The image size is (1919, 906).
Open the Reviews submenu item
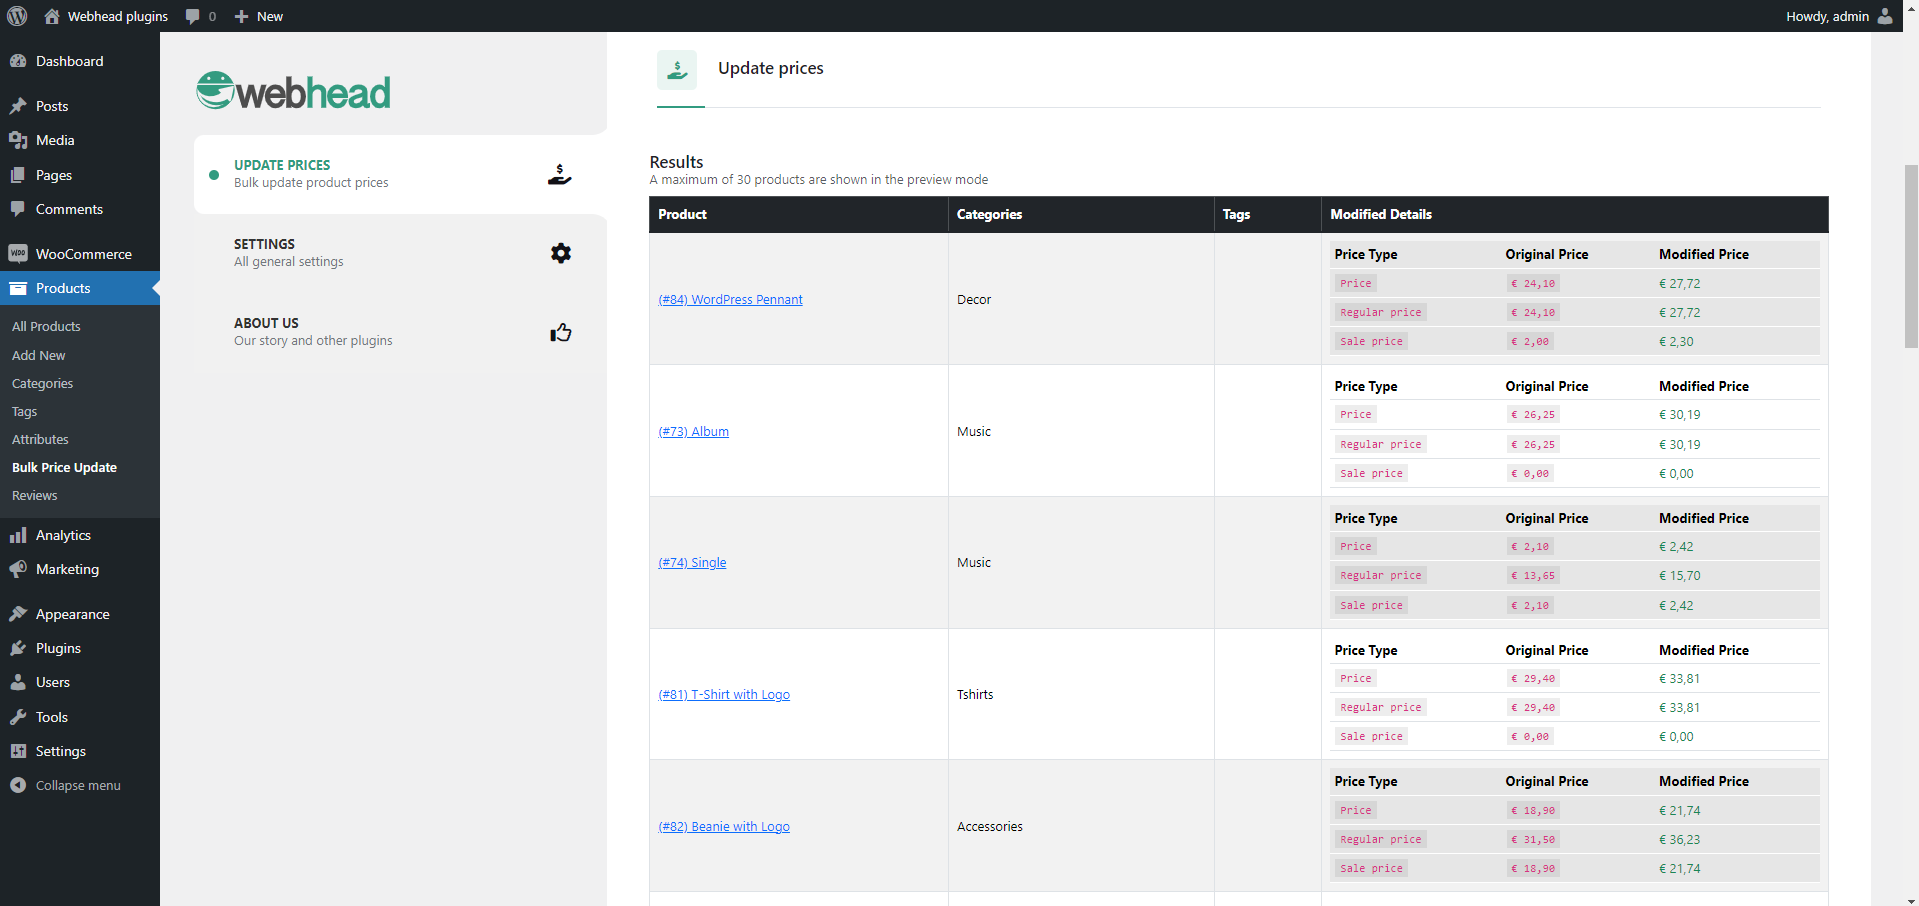tap(35, 495)
